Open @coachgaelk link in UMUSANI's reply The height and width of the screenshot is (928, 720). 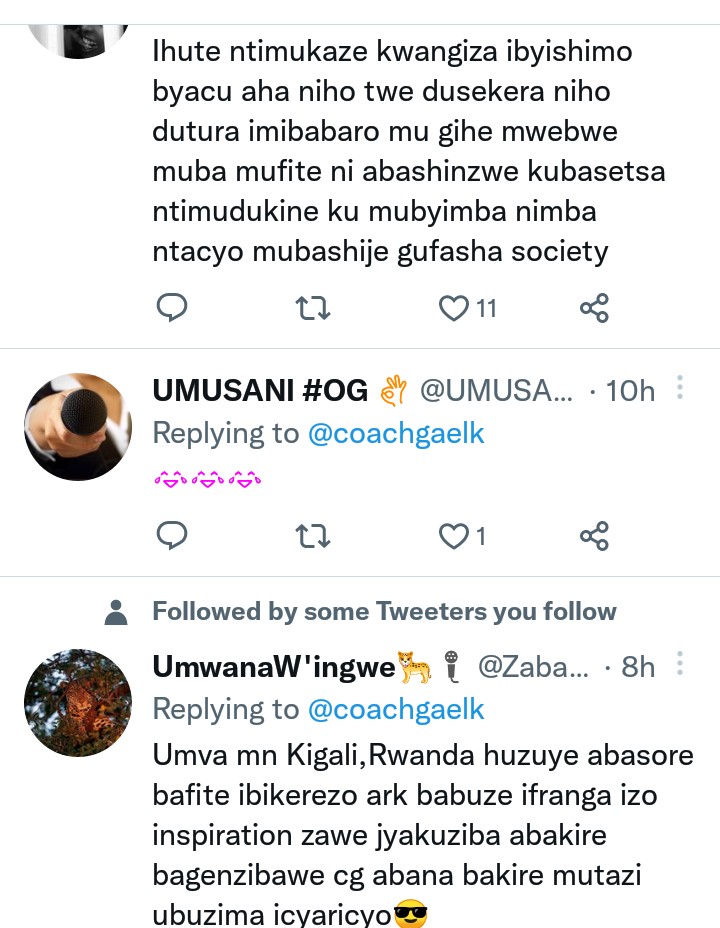pyautogui.click(x=396, y=433)
